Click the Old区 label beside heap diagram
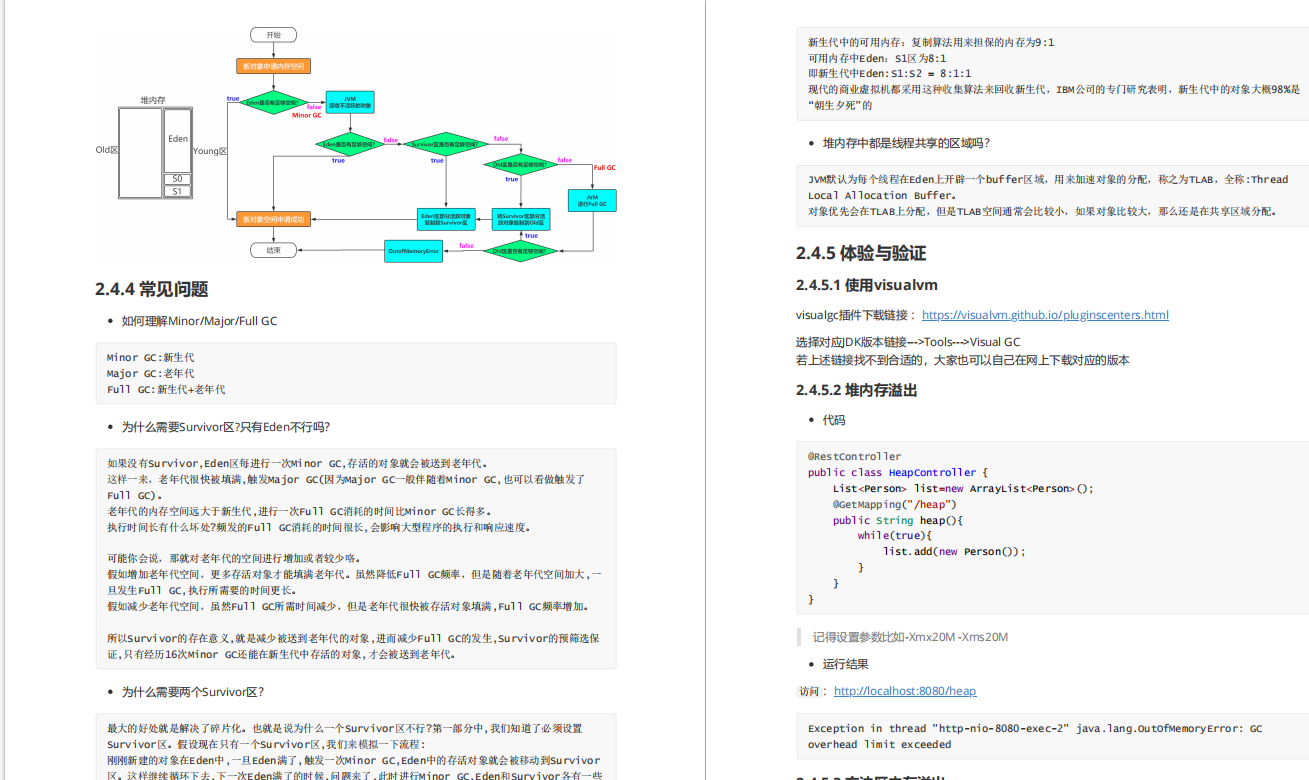This screenshot has width=1309, height=780. click(x=107, y=150)
